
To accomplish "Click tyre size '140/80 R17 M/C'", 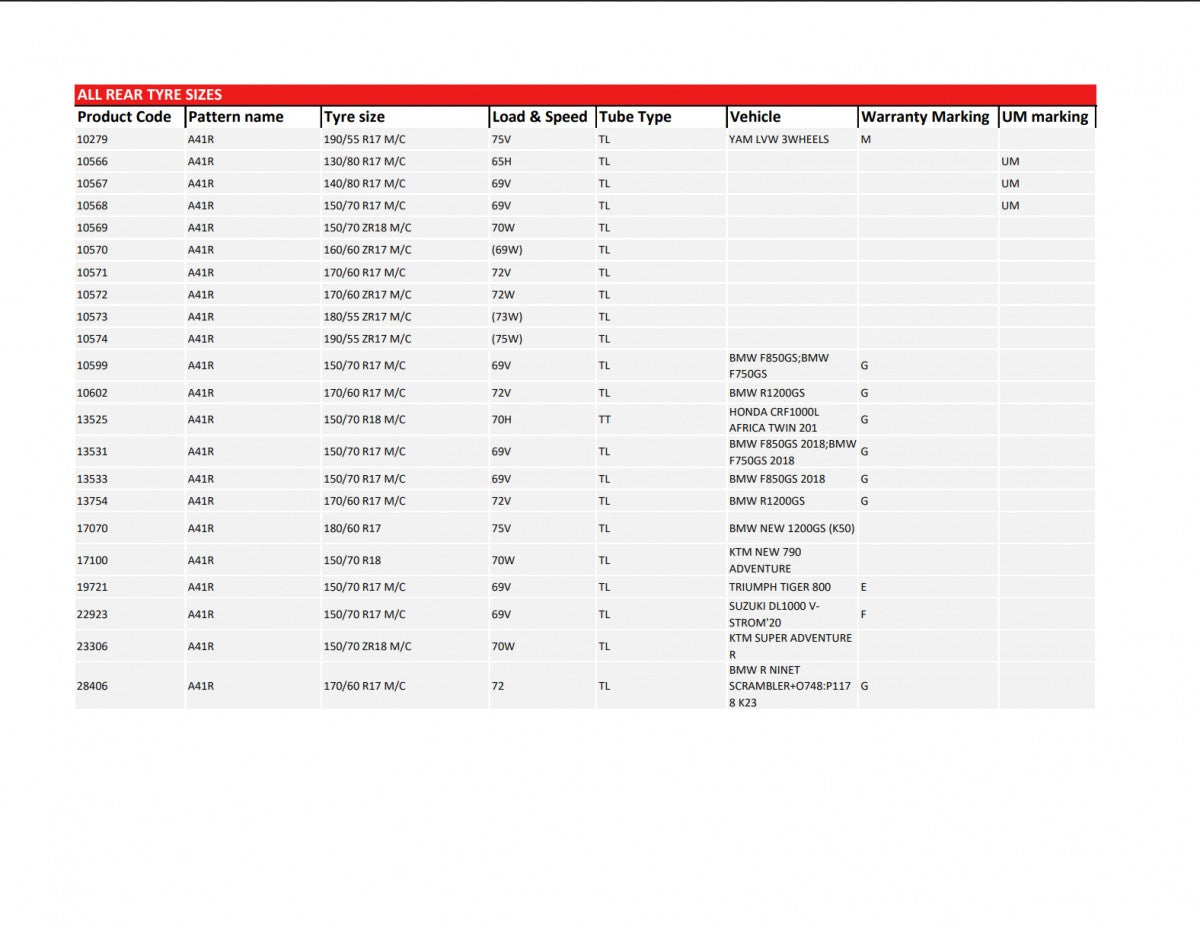I will [365, 184].
